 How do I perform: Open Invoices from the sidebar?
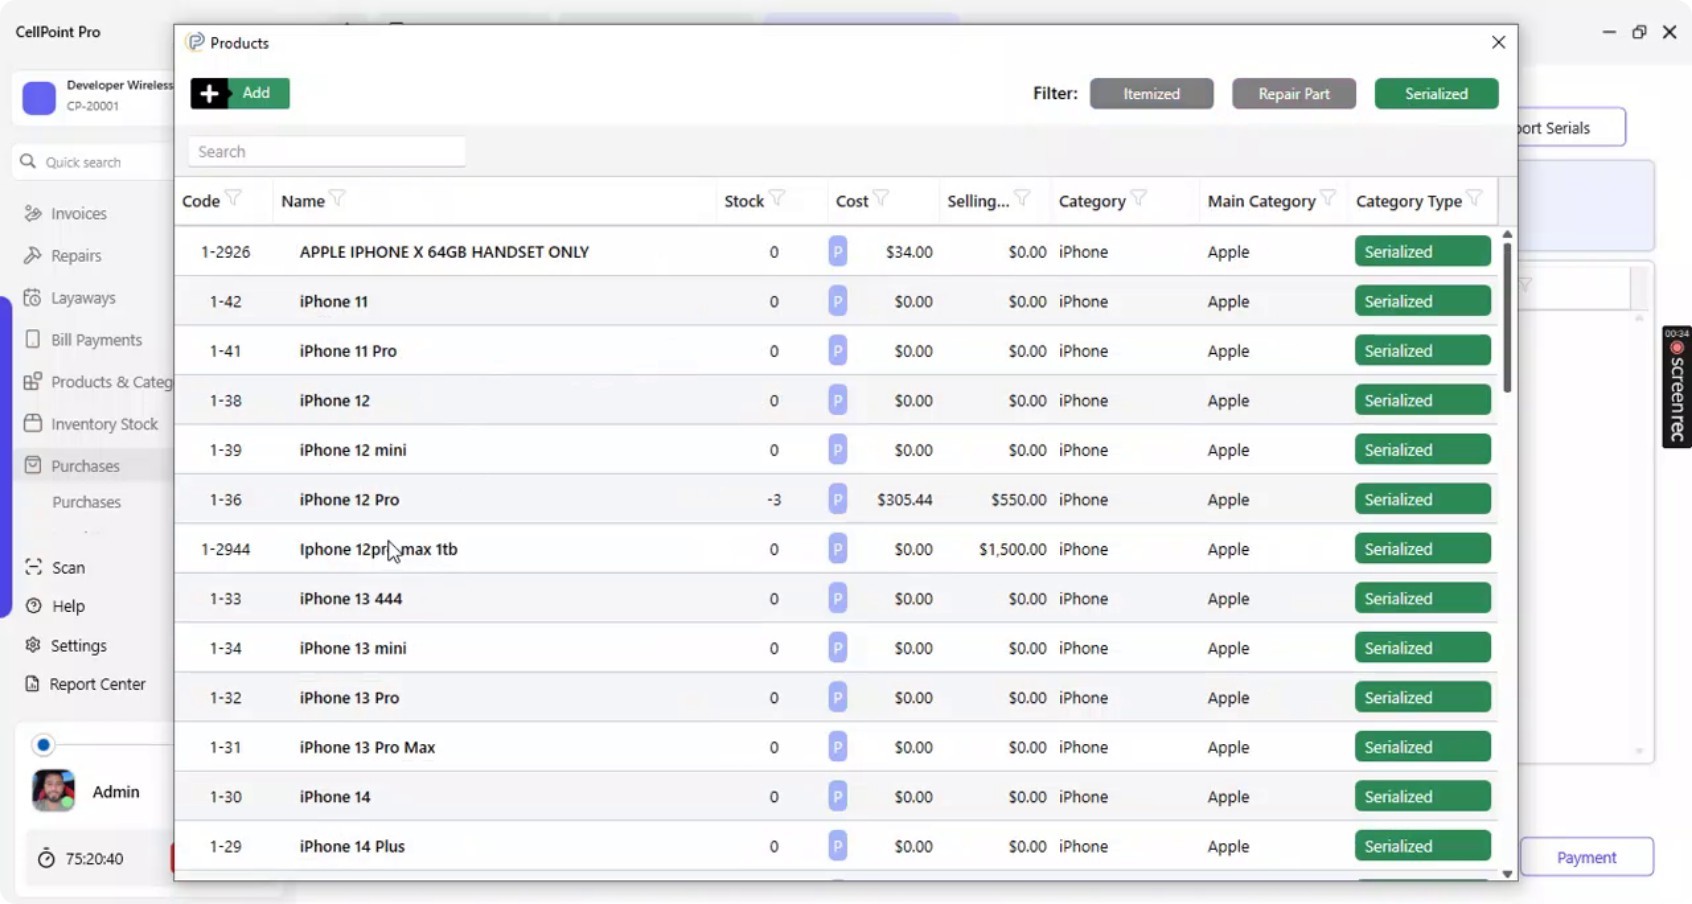pyautogui.click(x=79, y=213)
